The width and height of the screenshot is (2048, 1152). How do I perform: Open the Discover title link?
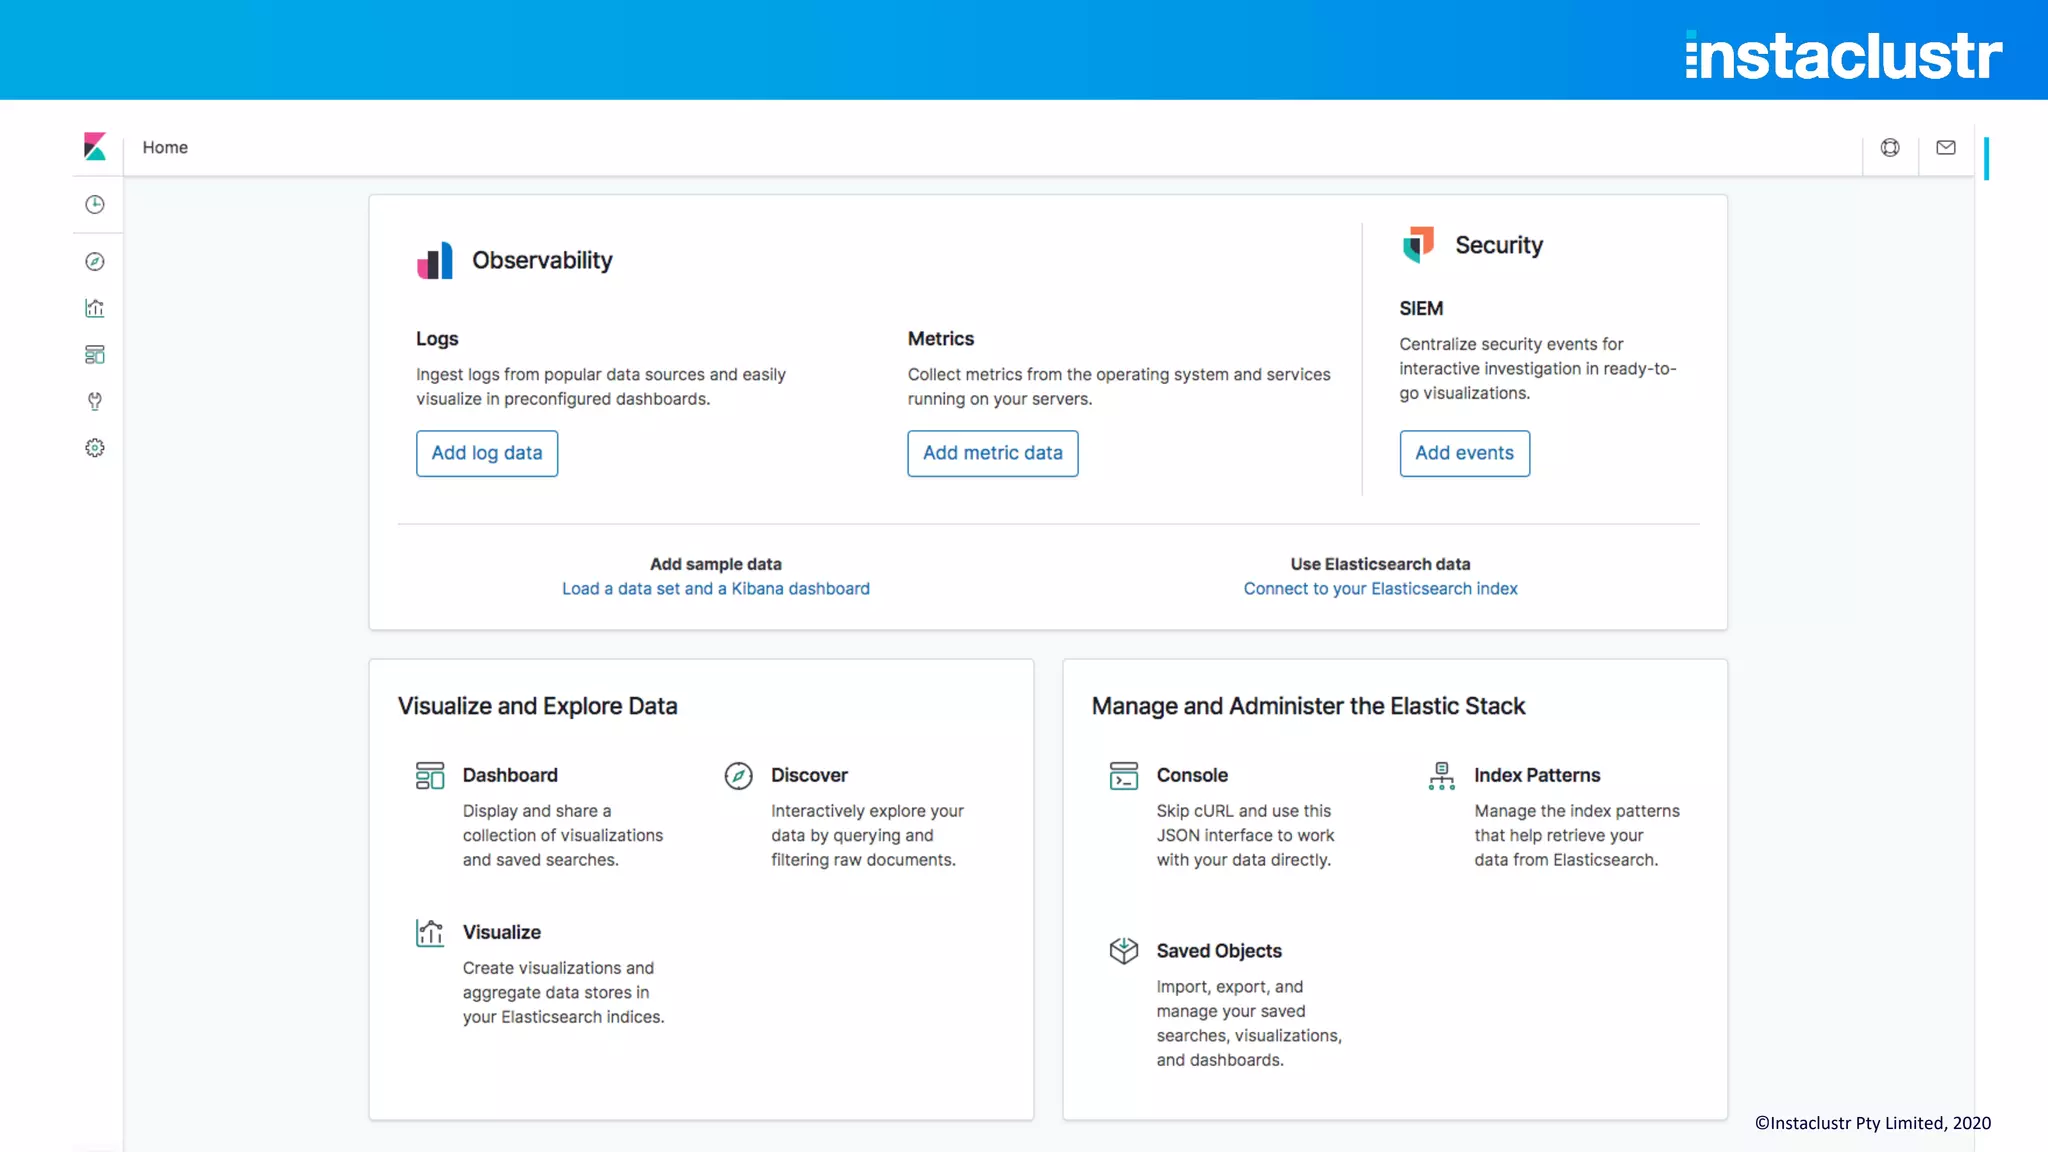tap(809, 775)
